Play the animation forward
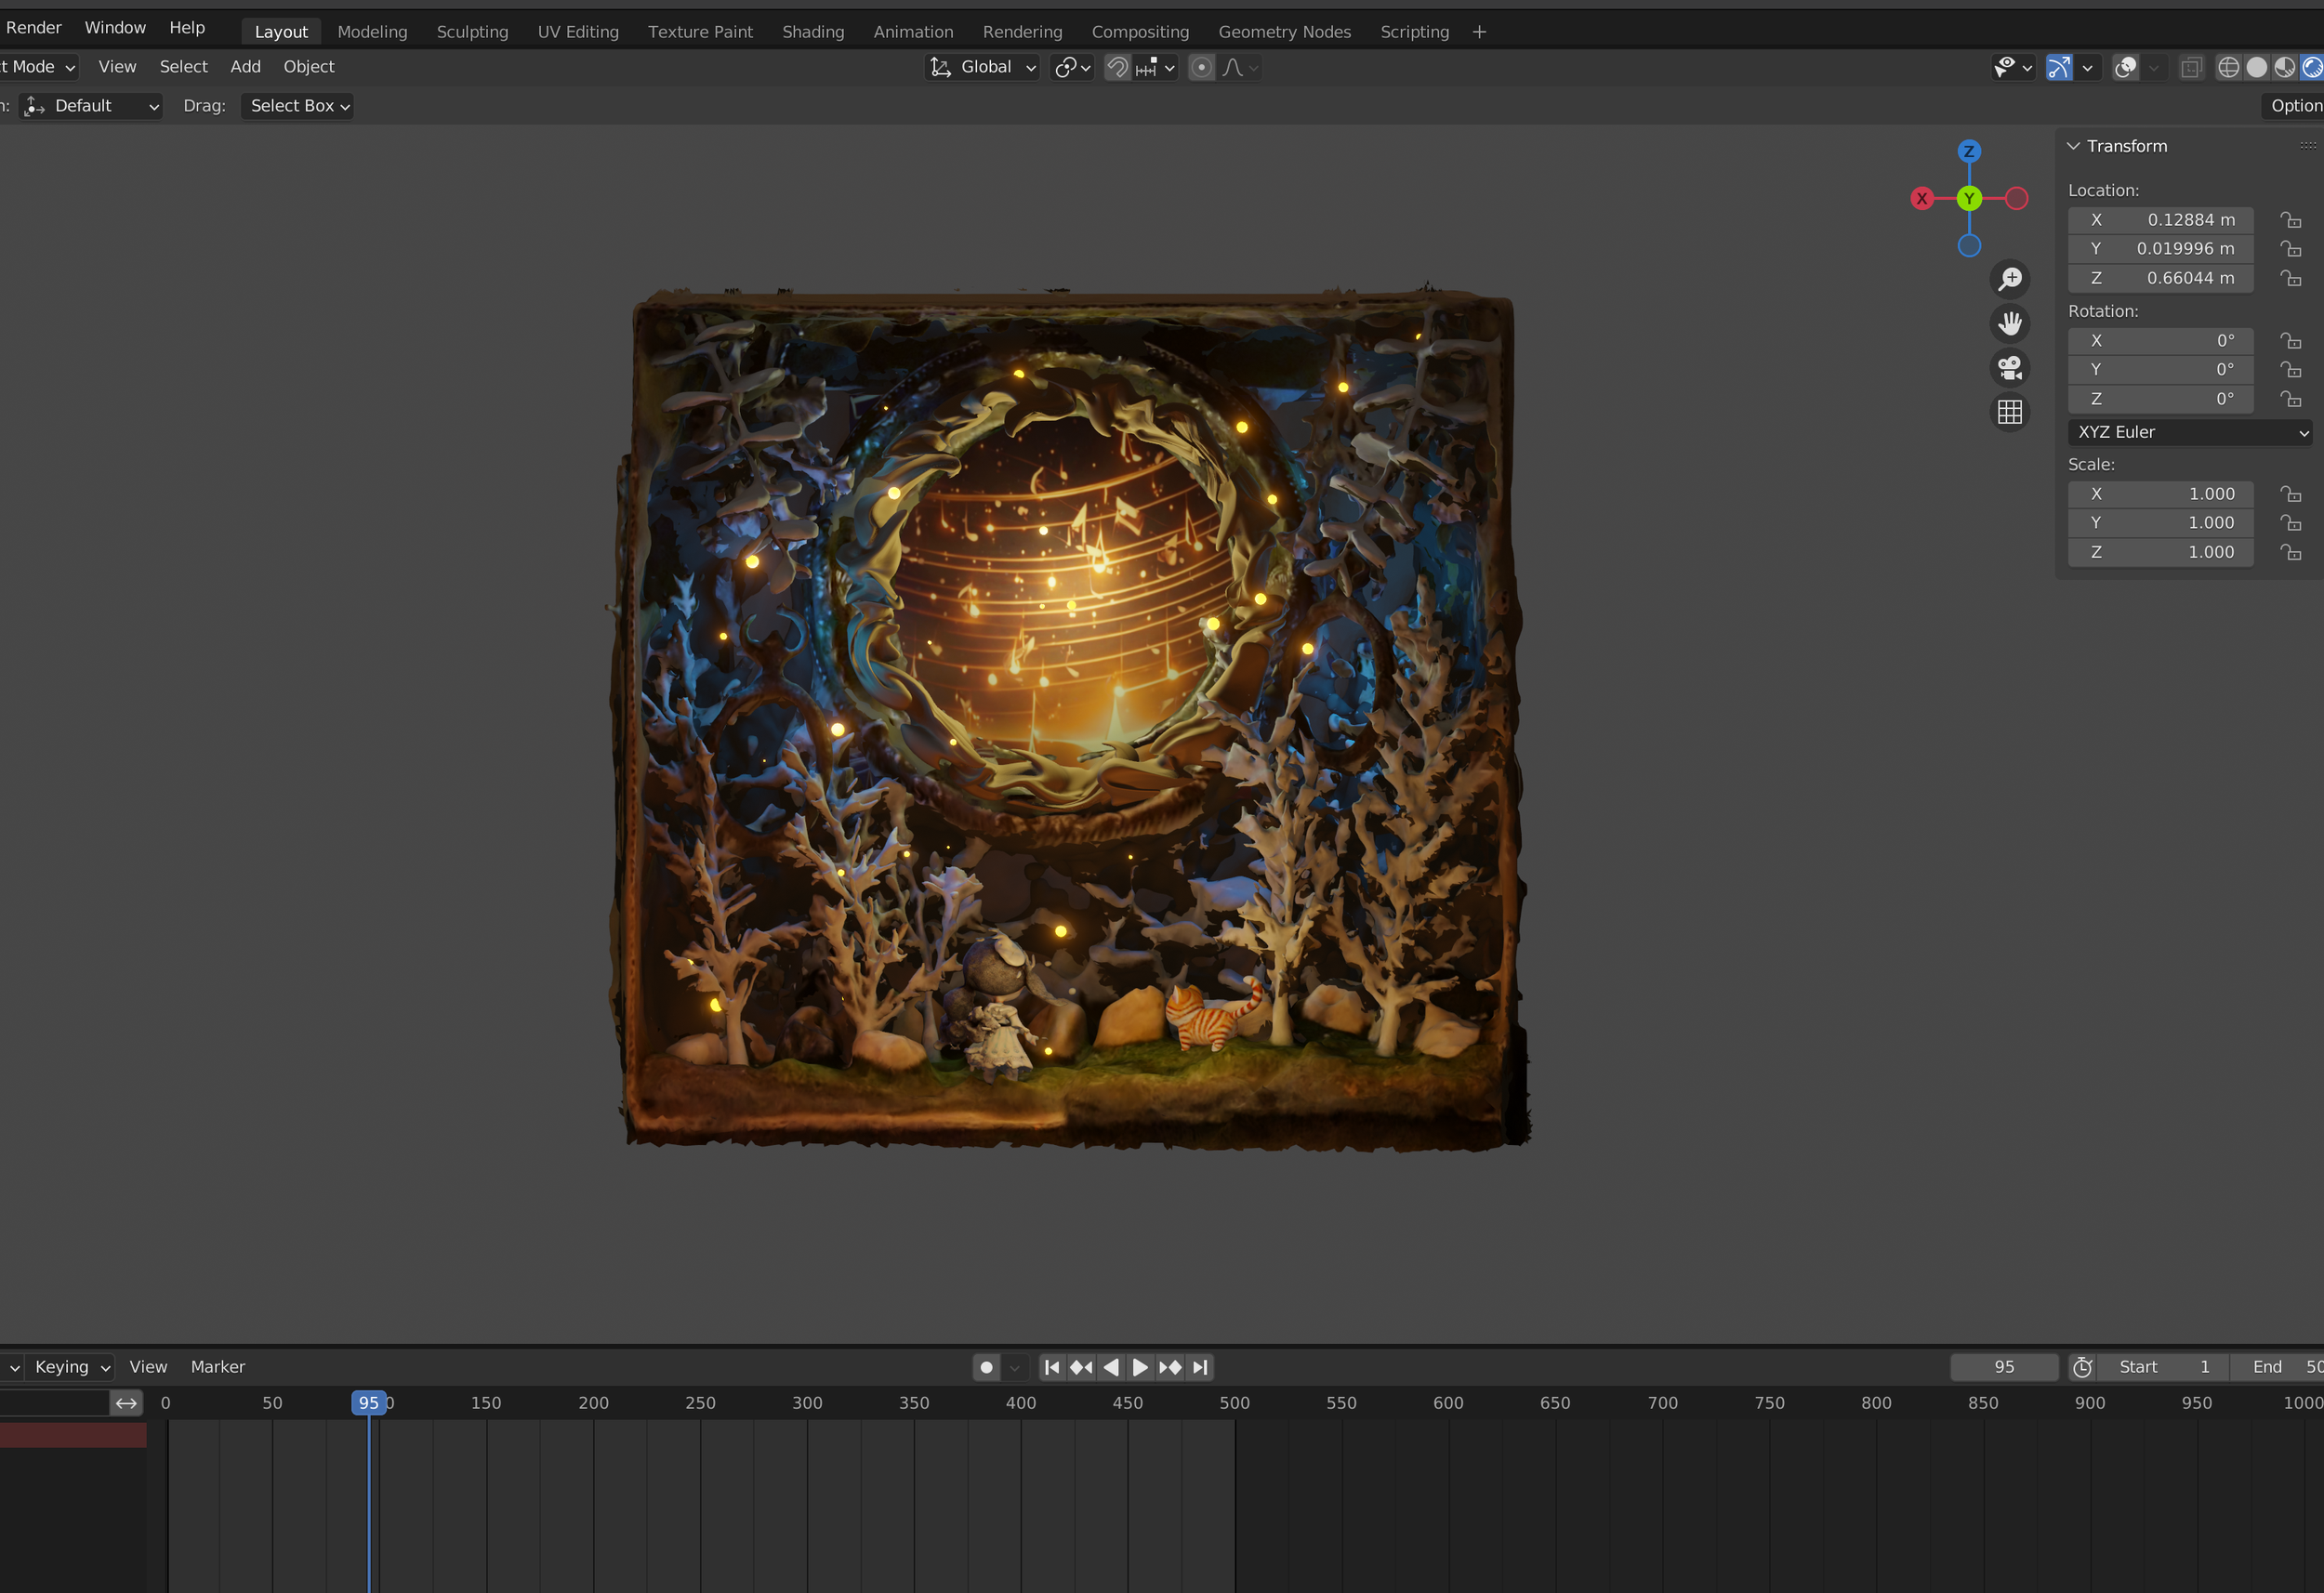Viewport: 2324px width, 1593px height. click(x=1140, y=1367)
